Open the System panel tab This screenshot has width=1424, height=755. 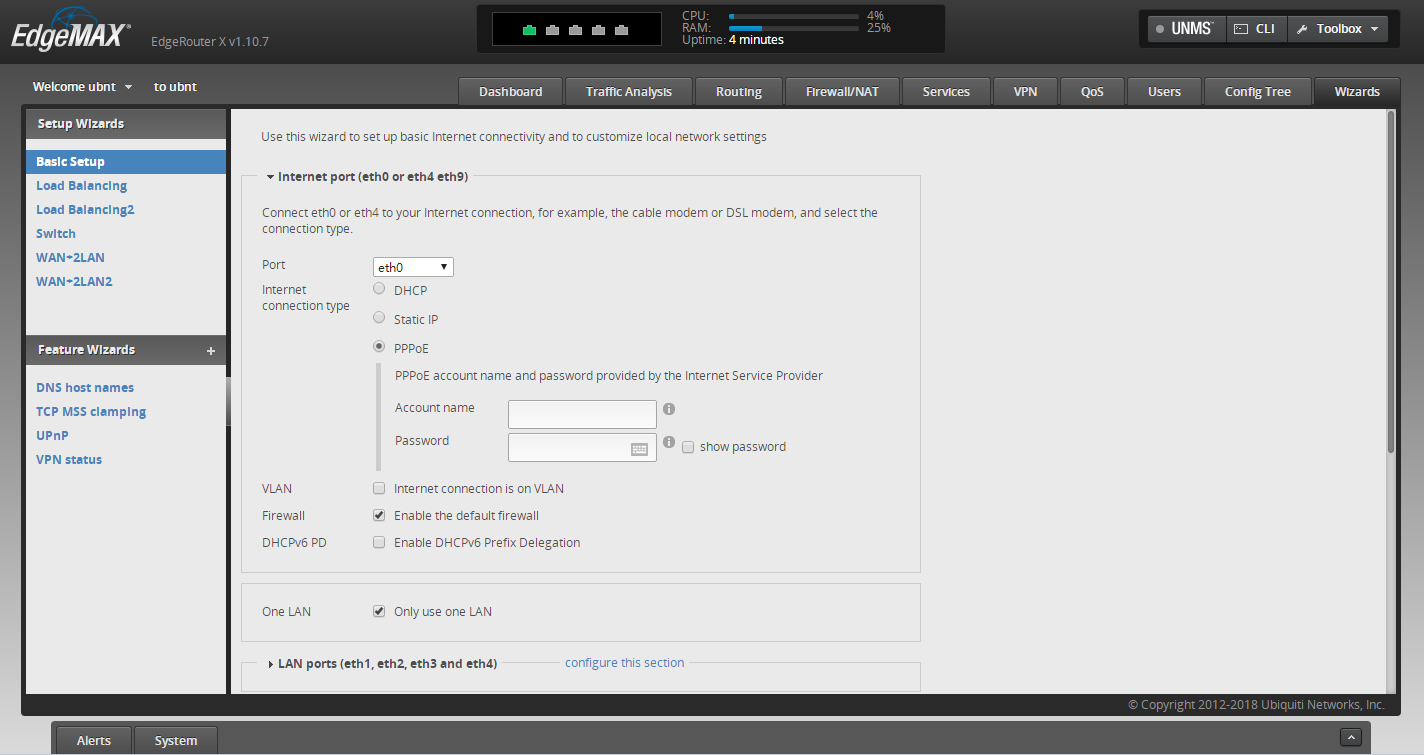coord(176,741)
